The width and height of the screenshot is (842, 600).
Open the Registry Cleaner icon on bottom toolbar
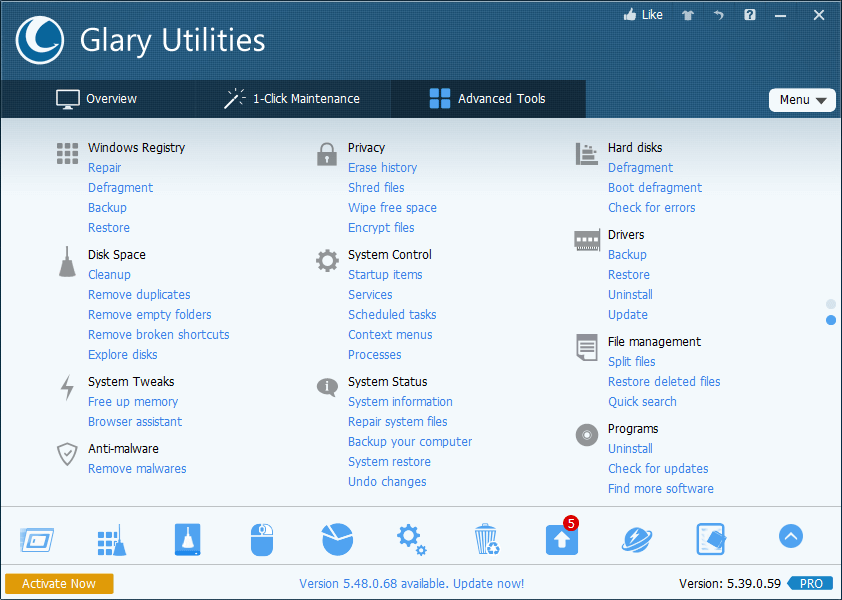(111, 538)
